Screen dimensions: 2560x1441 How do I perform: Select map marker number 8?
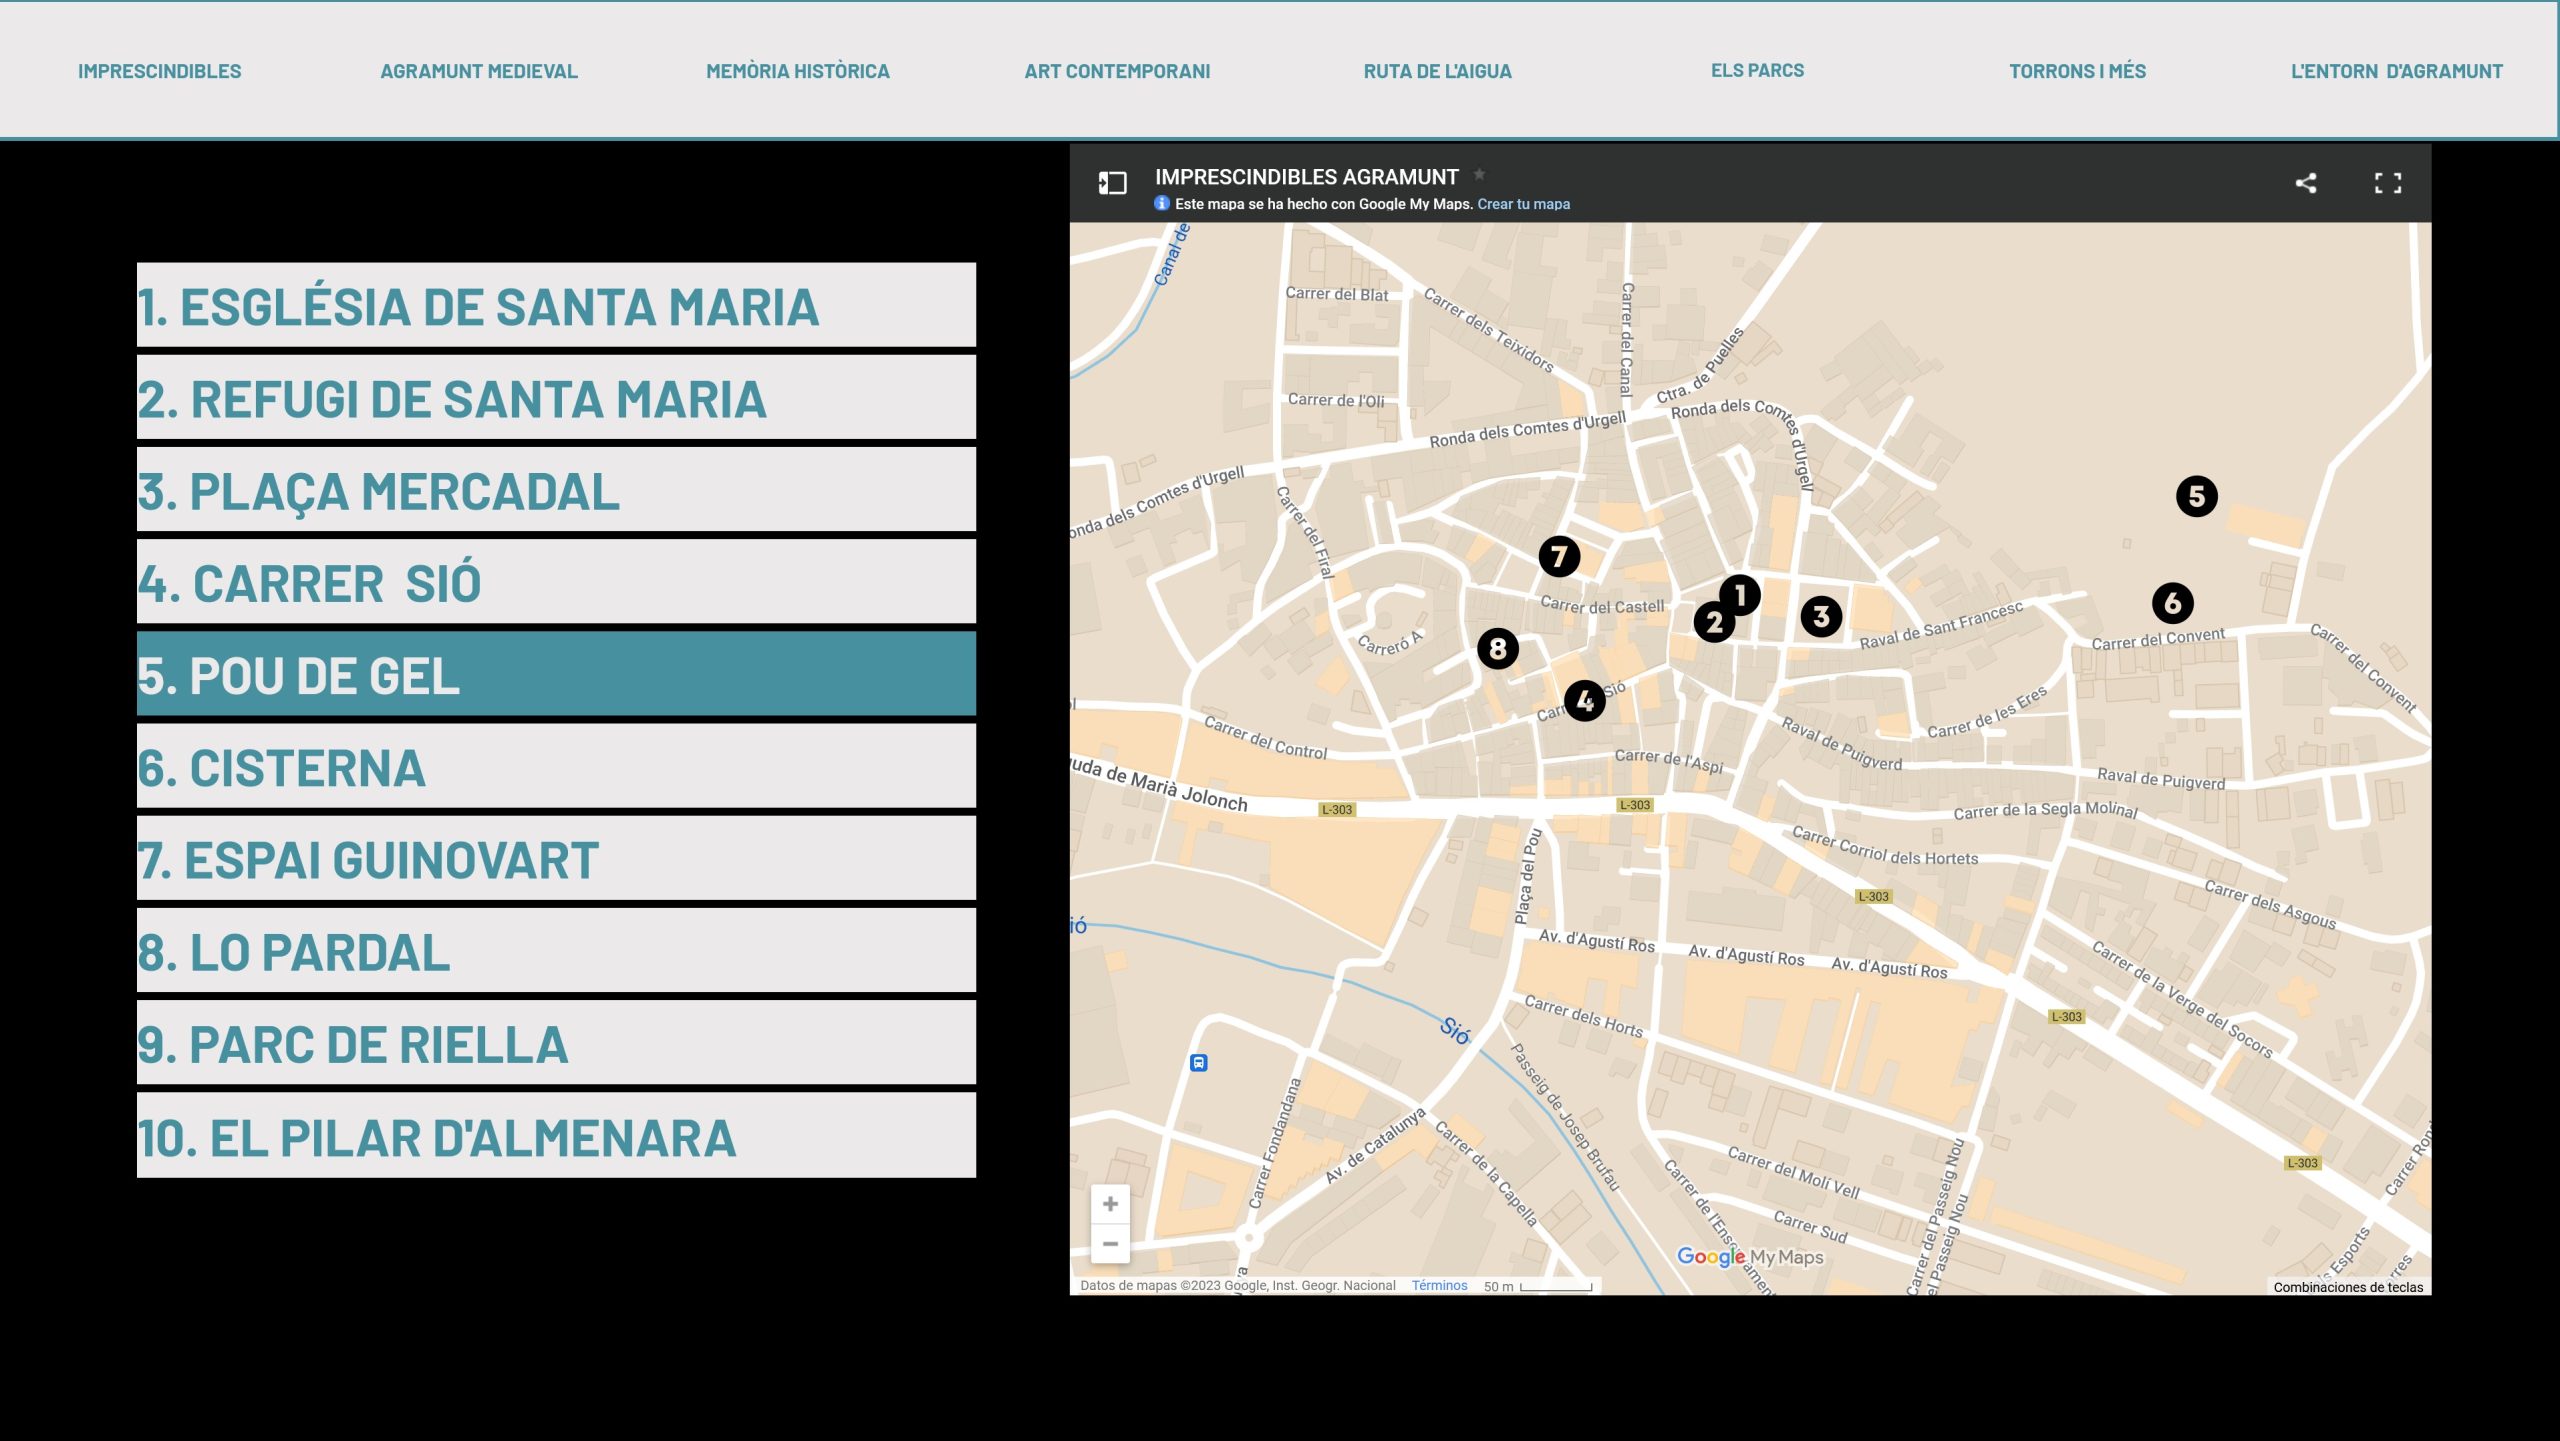(x=1497, y=649)
